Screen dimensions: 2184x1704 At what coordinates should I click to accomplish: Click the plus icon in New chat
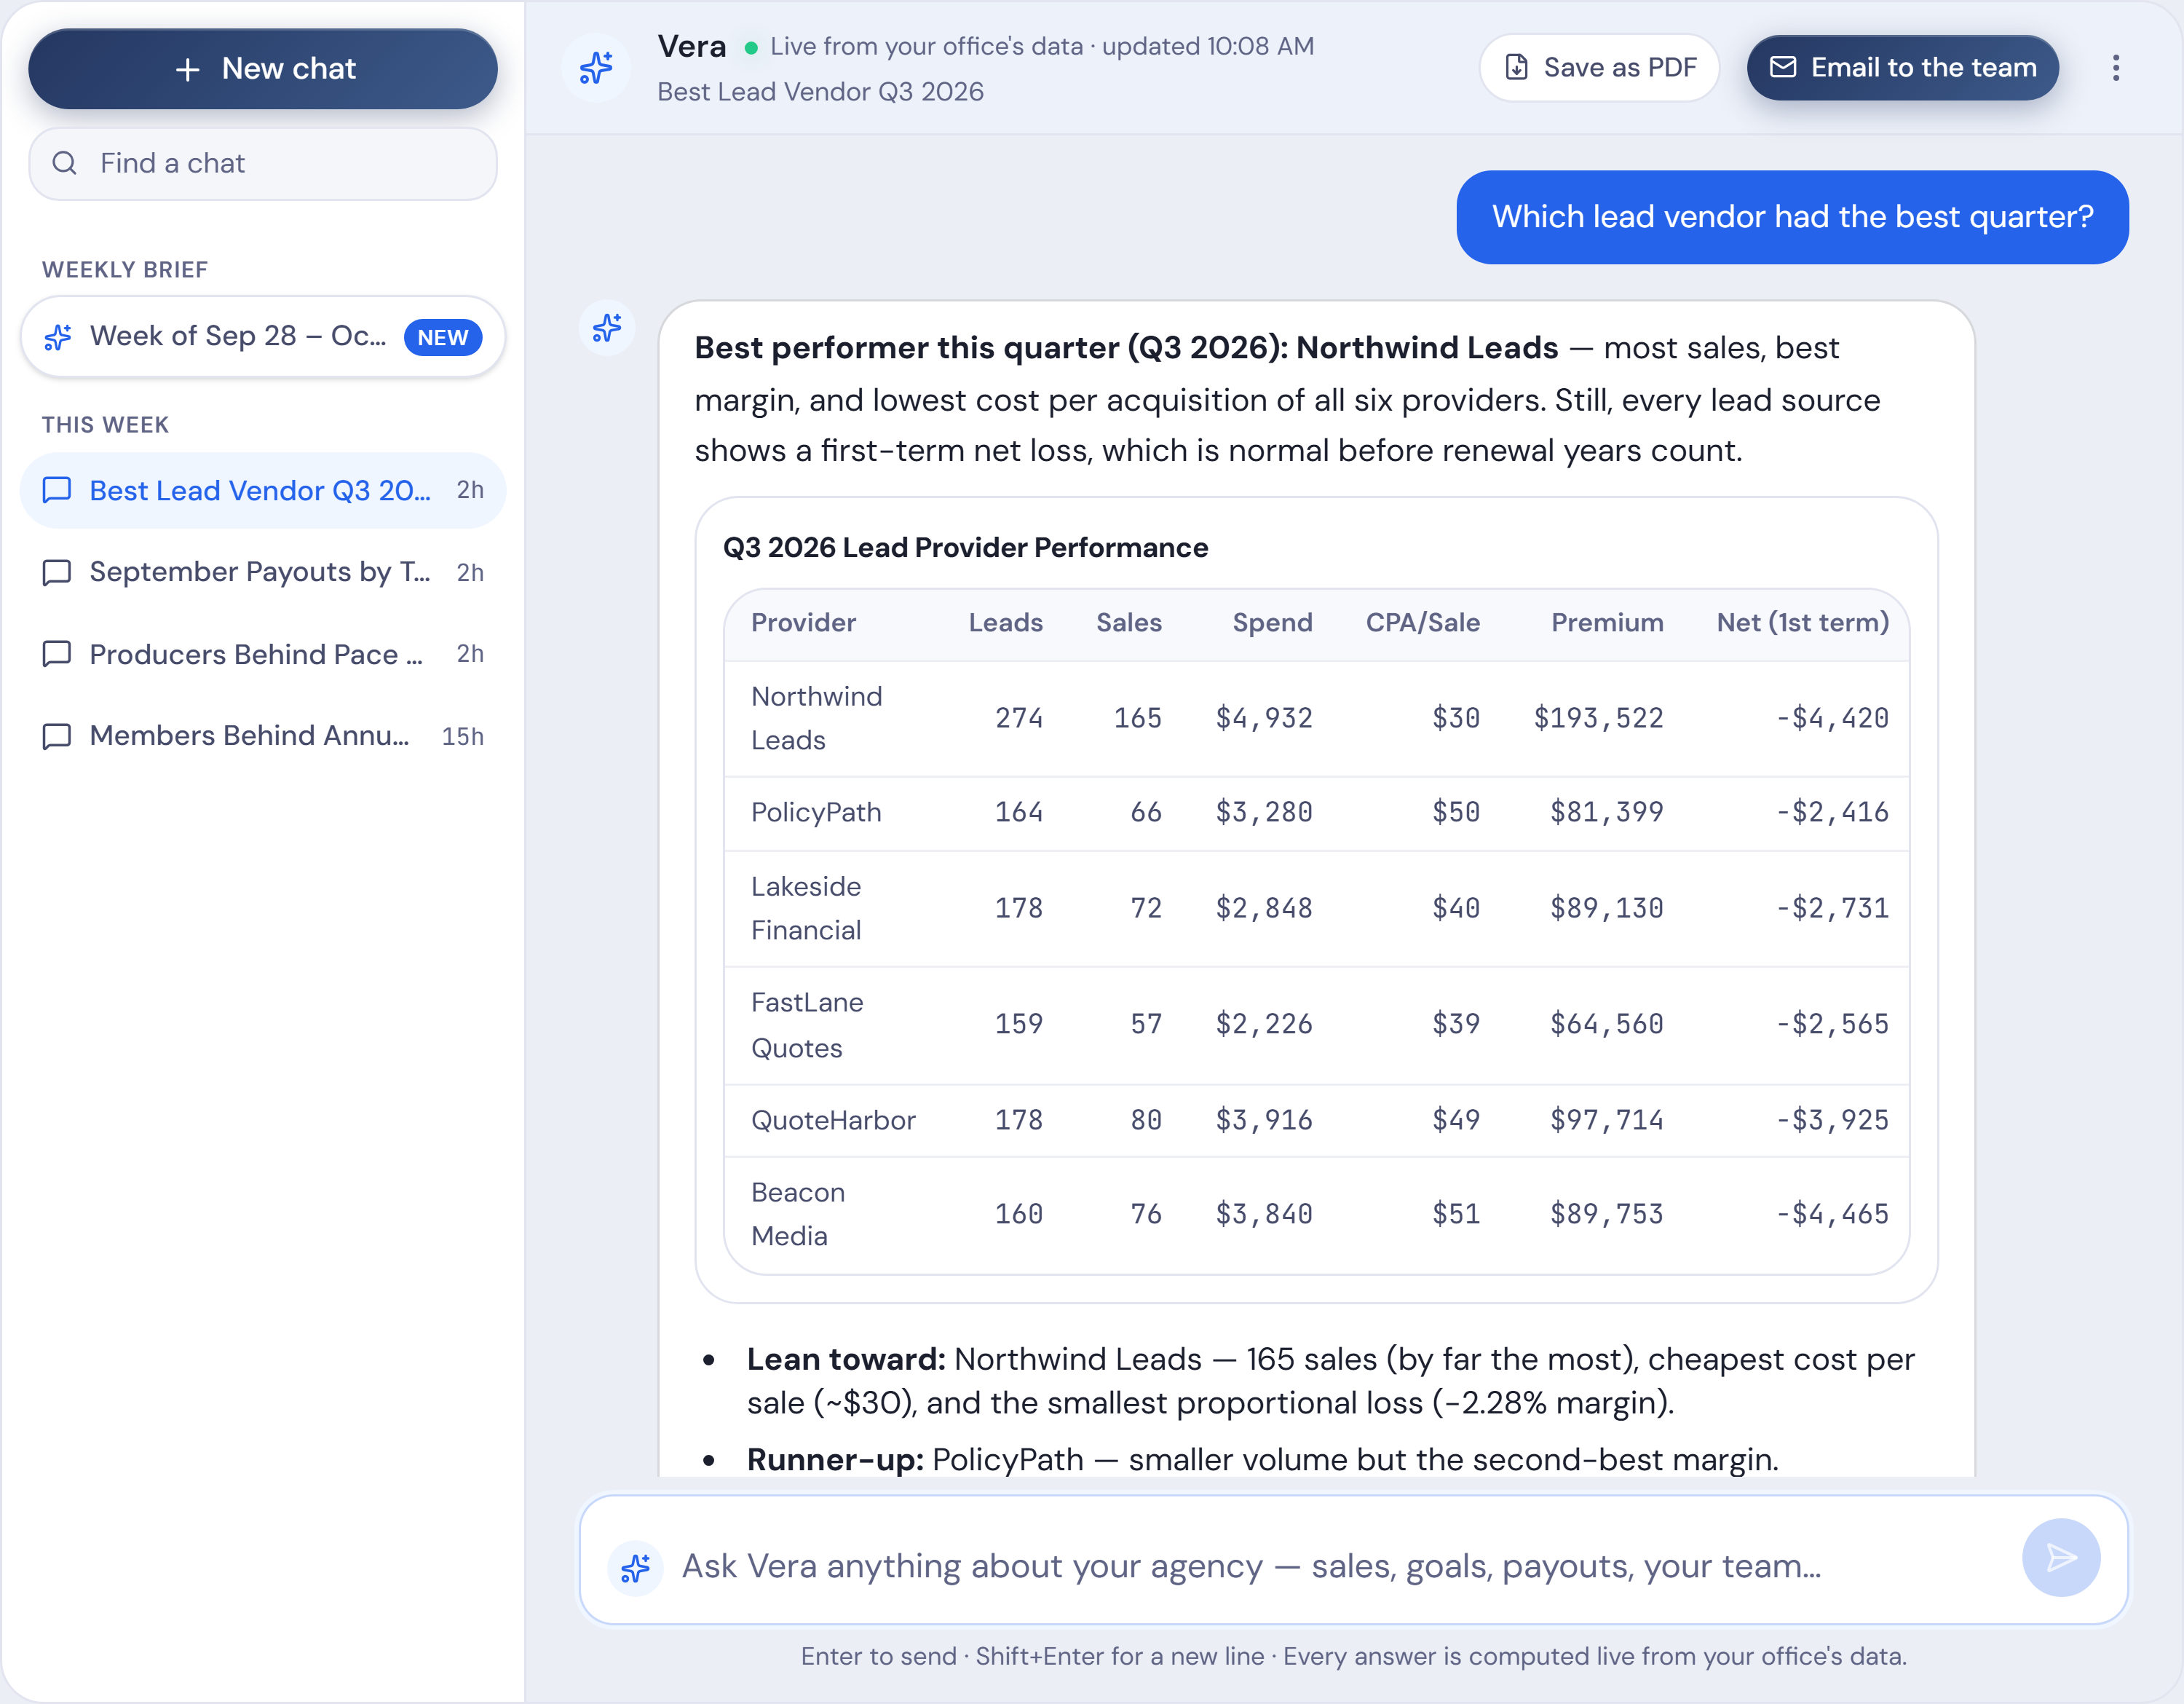[x=188, y=69]
